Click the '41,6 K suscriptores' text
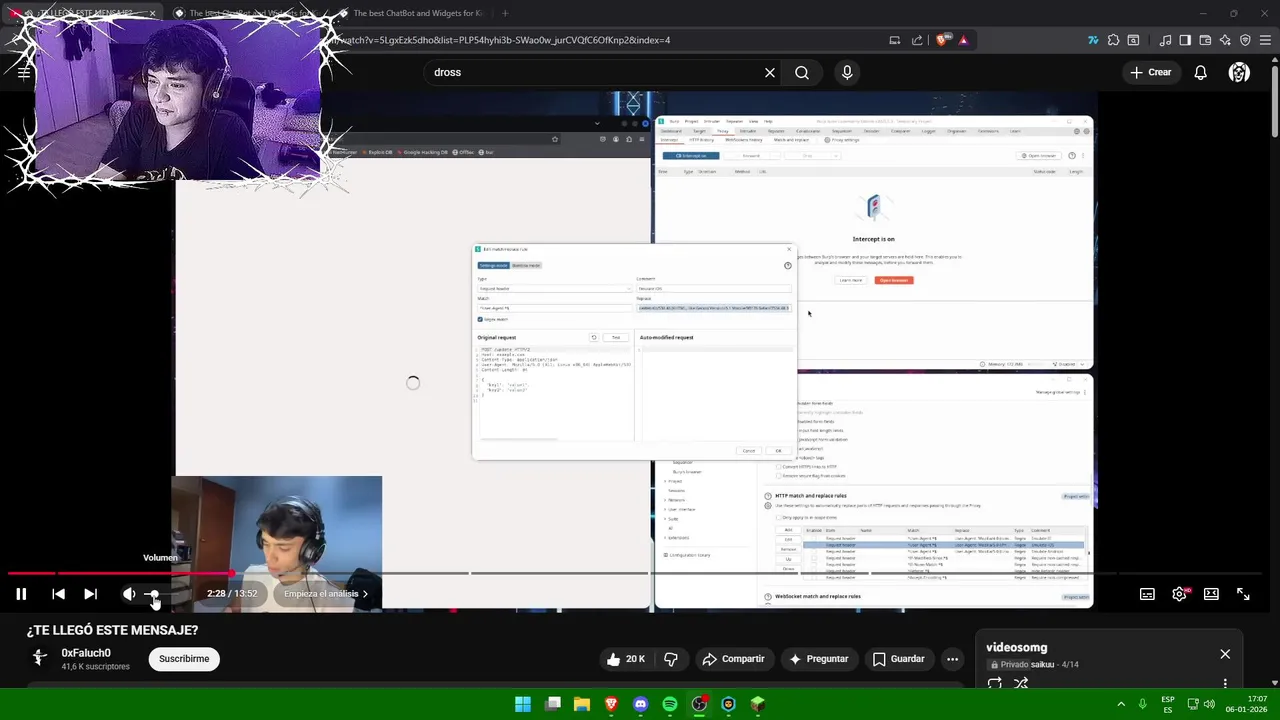The width and height of the screenshot is (1280, 720). (95, 666)
